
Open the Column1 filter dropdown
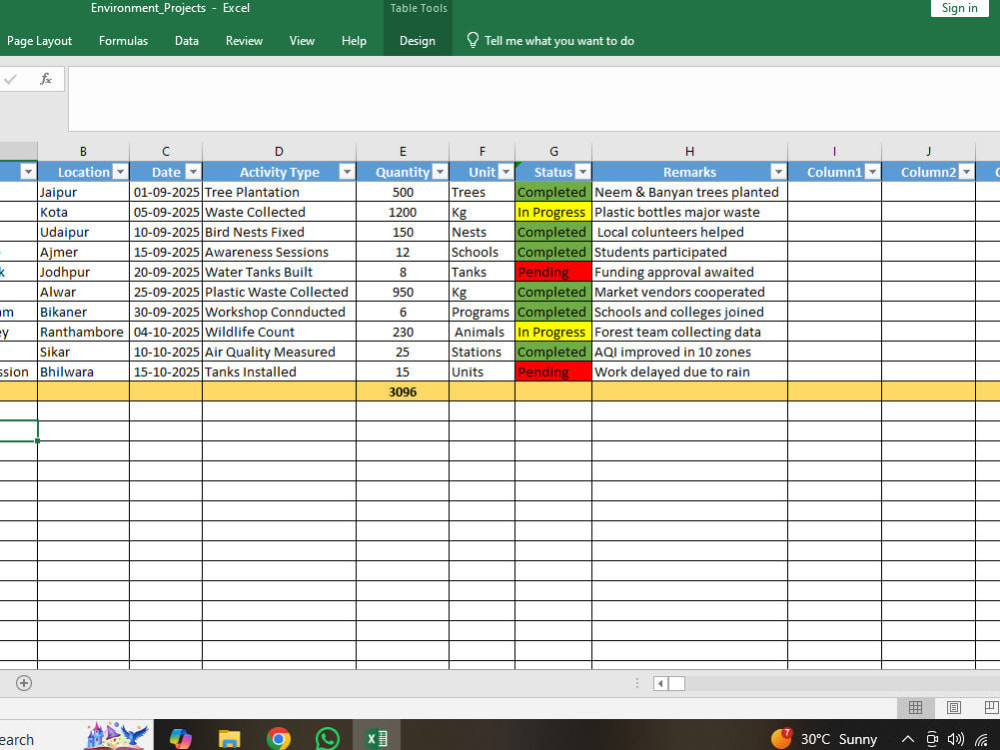872,172
